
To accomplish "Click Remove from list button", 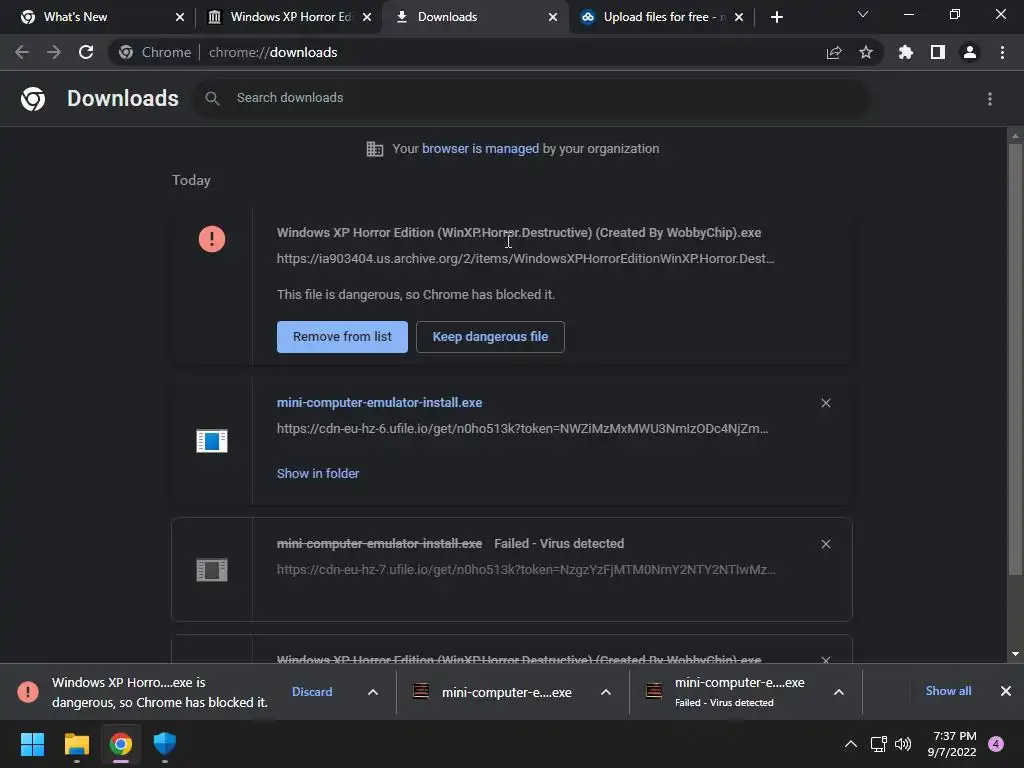I will (x=342, y=337).
